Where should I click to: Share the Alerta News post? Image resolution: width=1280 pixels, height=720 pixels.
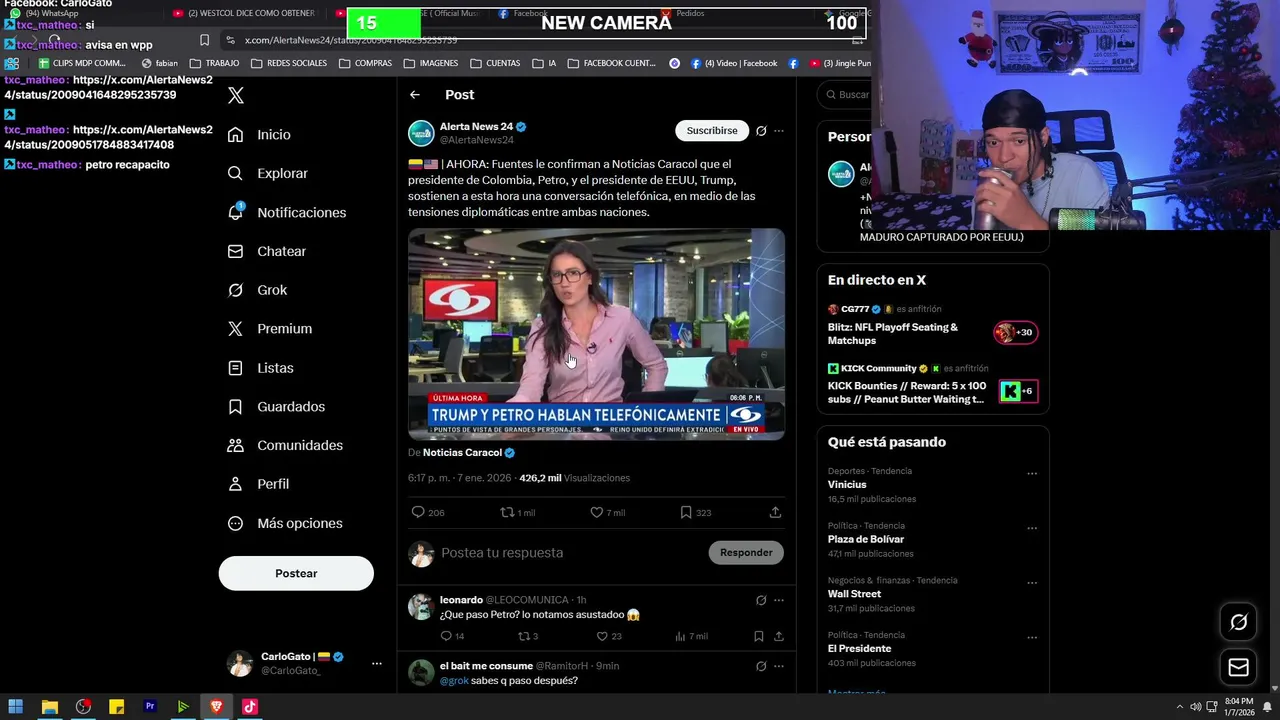(x=775, y=512)
